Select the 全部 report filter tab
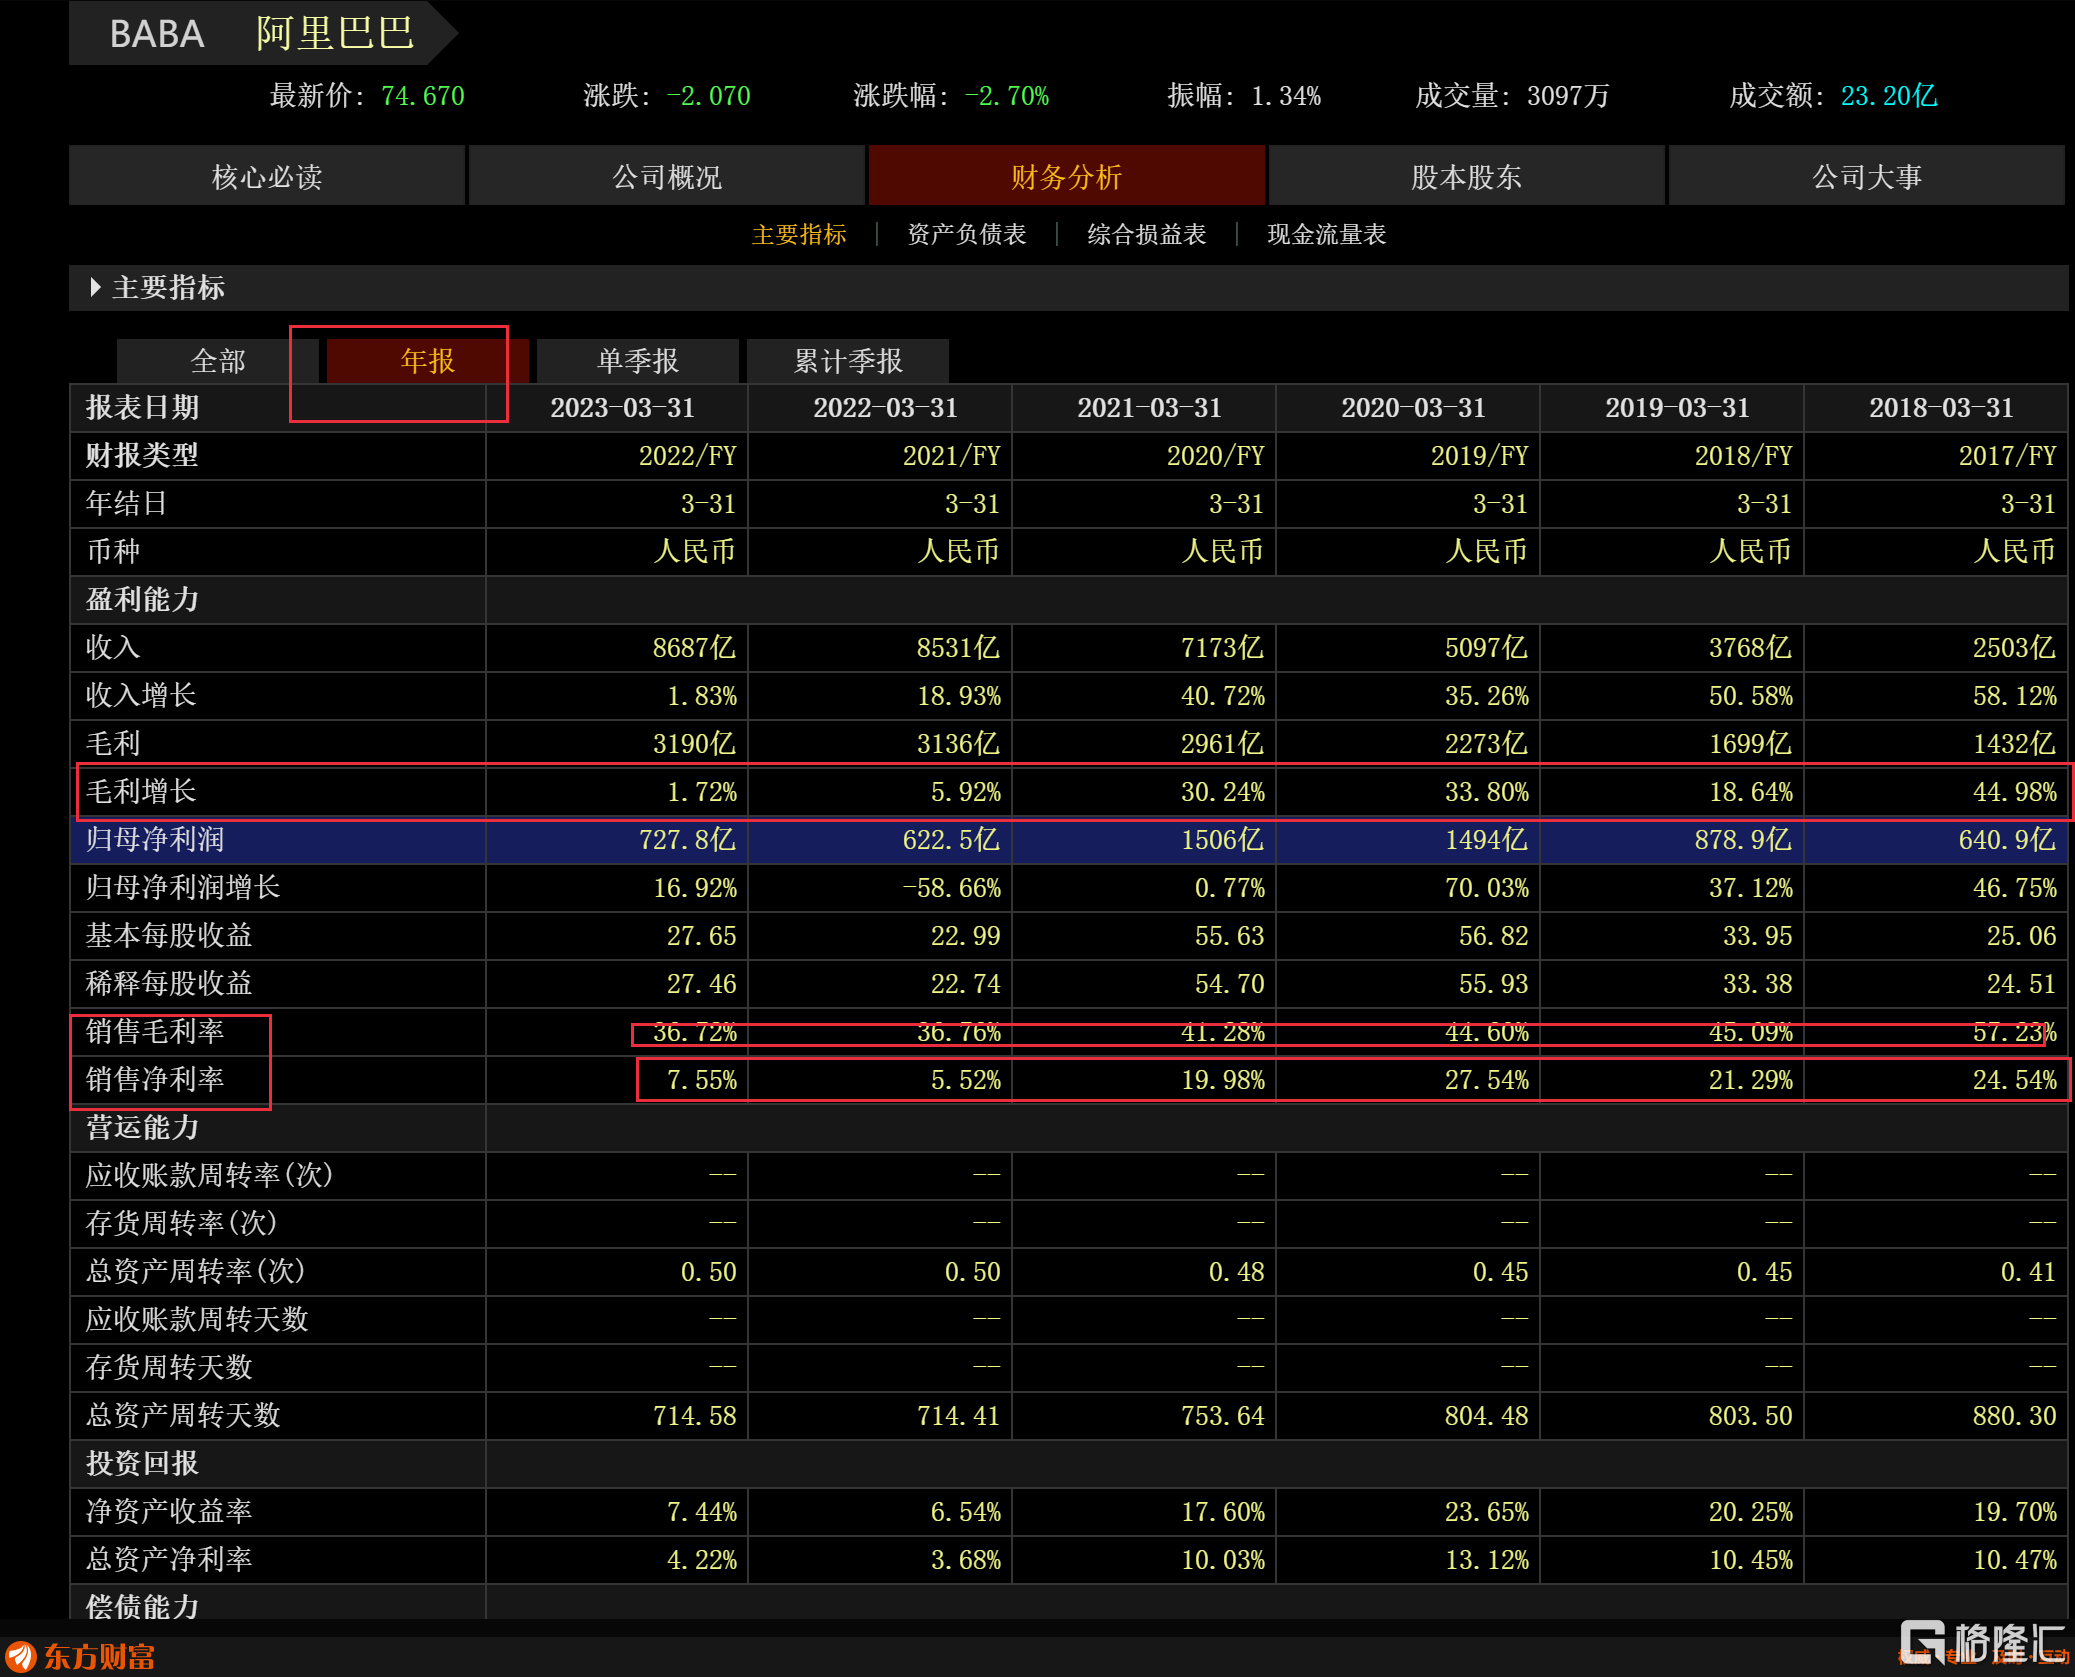The height and width of the screenshot is (1677, 2075). [218, 361]
